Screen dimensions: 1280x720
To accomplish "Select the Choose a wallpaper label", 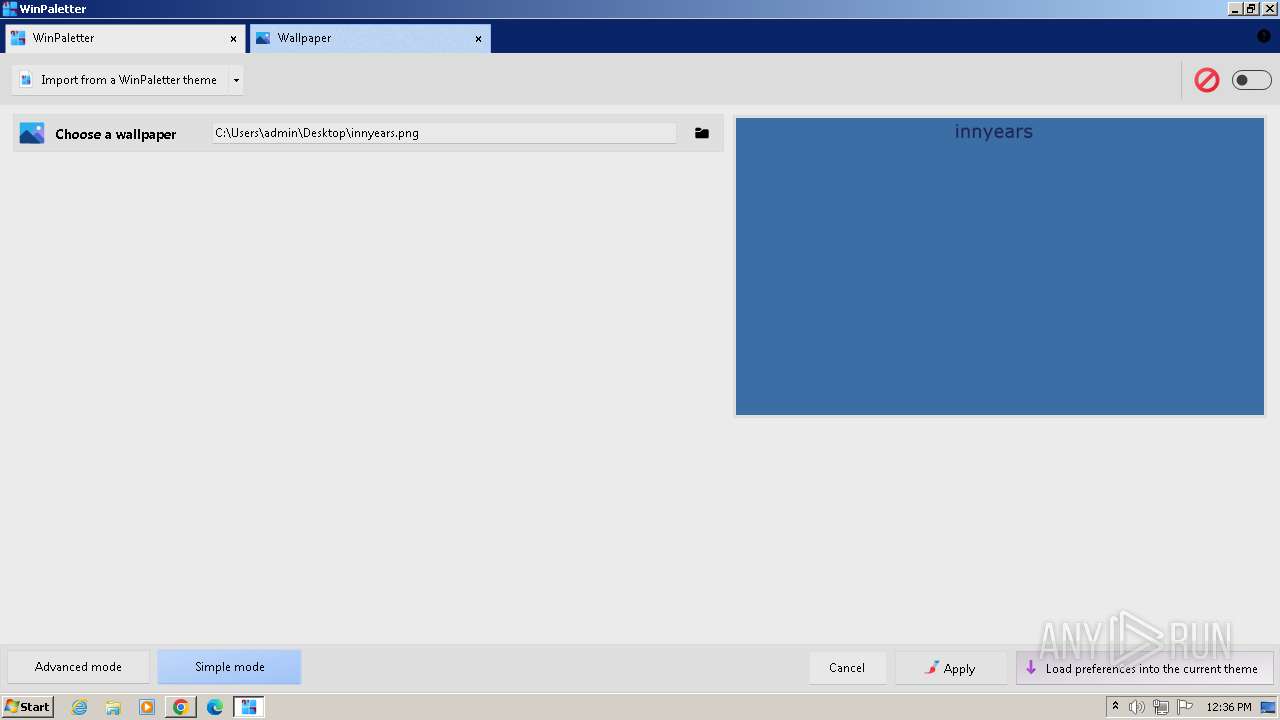I will pyautogui.click(x=116, y=134).
